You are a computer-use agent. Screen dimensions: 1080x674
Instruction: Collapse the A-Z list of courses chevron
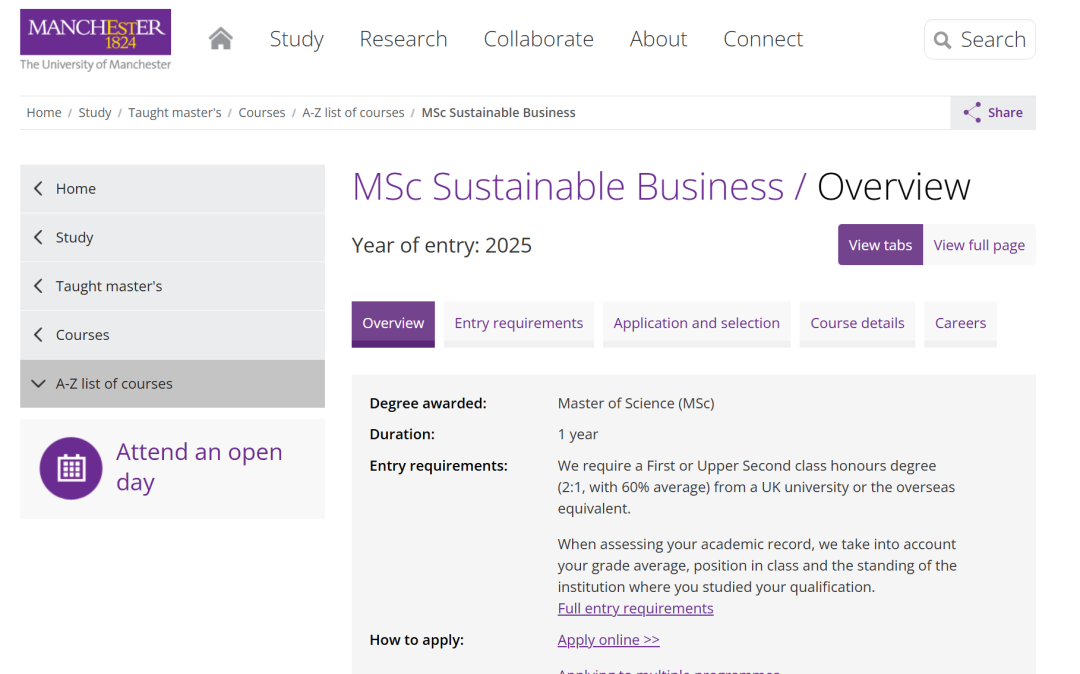pos(39,383)
